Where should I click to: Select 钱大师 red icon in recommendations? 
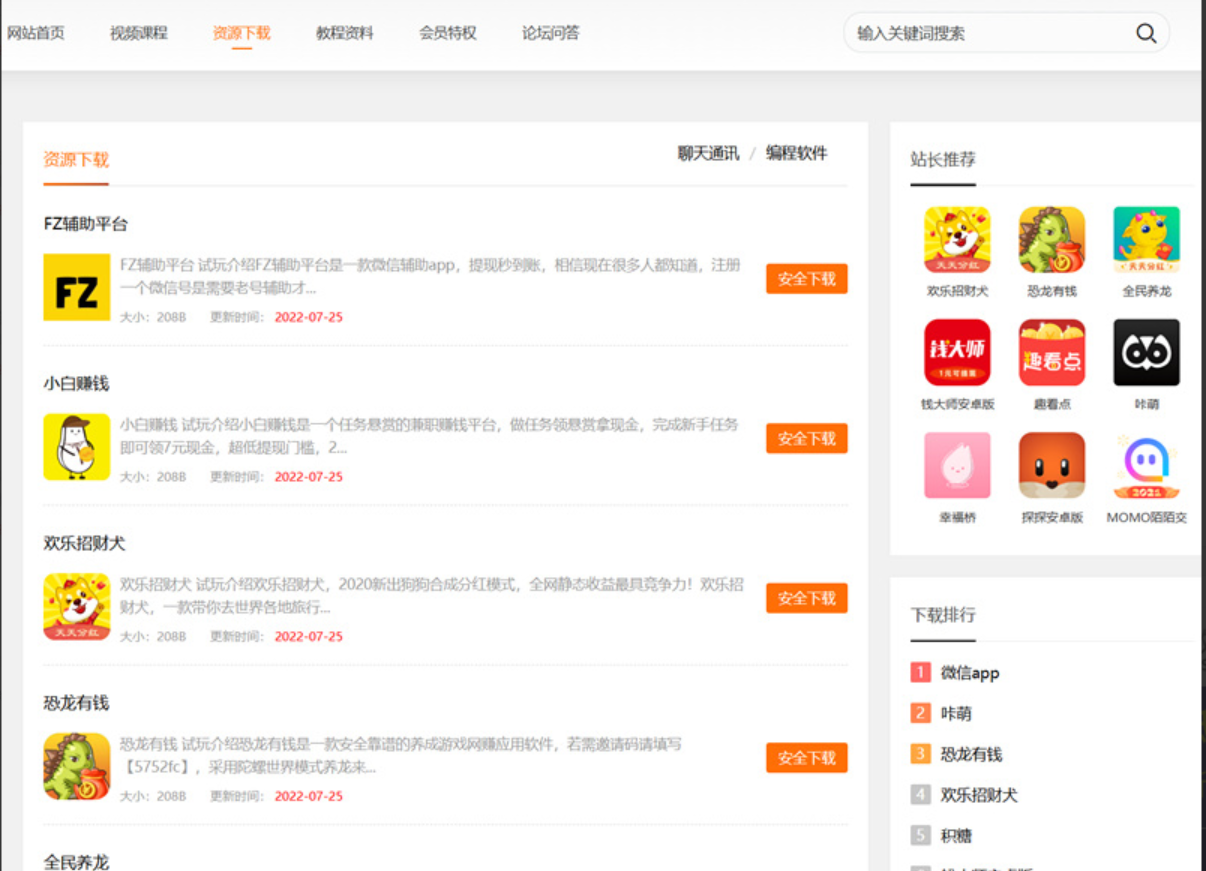[957, 353]
